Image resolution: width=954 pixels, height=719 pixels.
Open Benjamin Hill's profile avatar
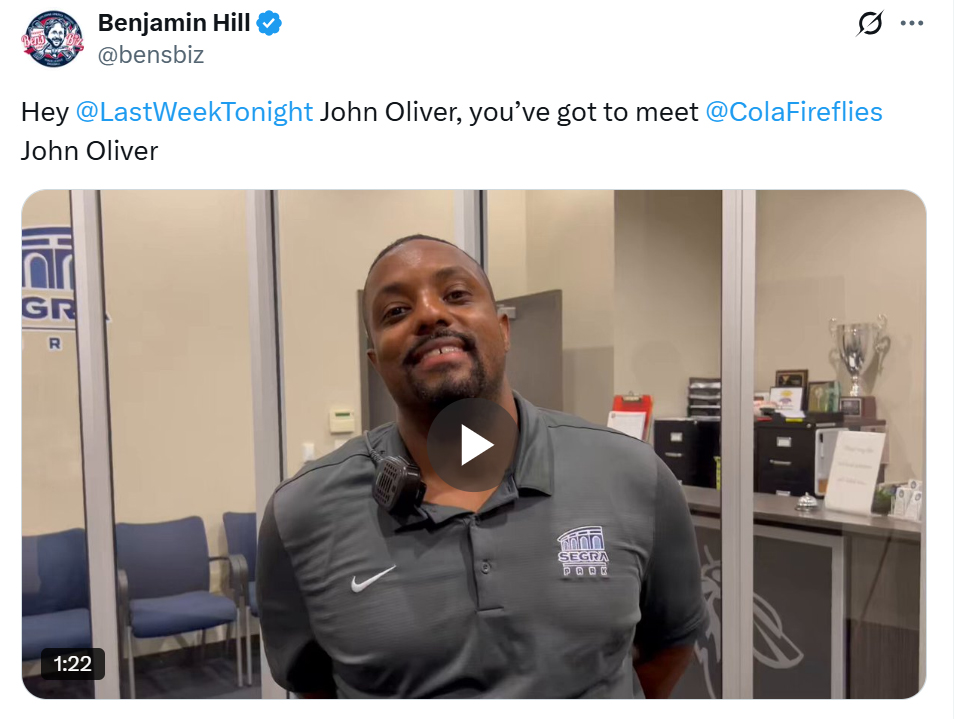[x=52, y=38]
